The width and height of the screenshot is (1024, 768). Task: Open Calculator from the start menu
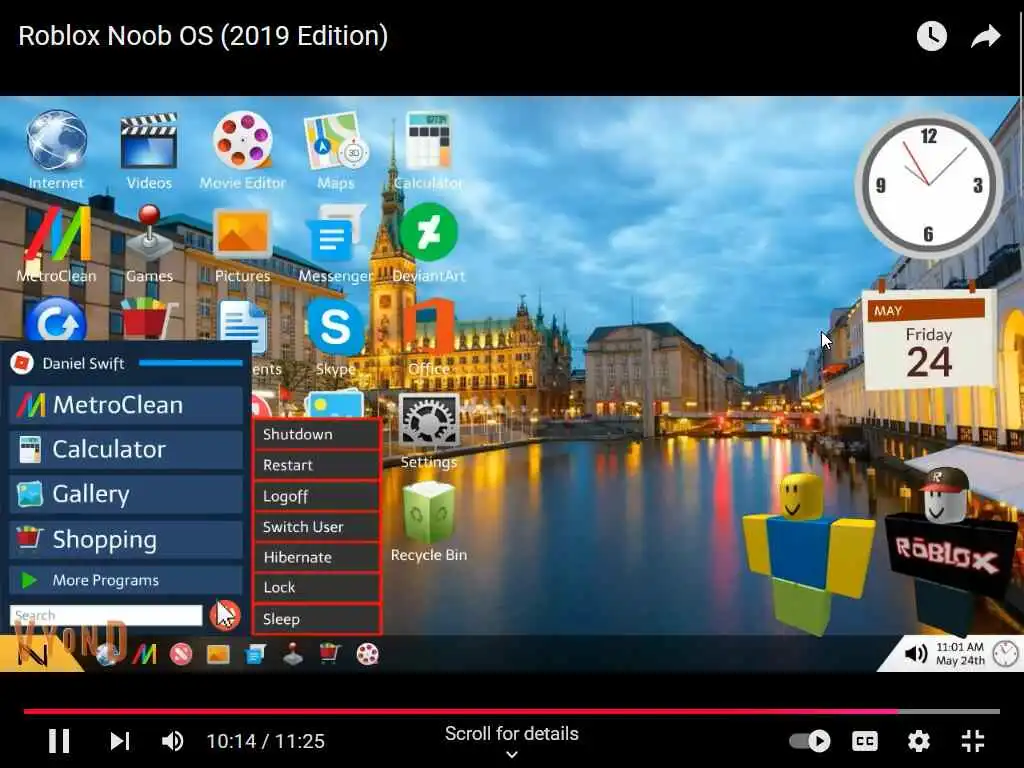pyautogui.click(x=126, y=449)
